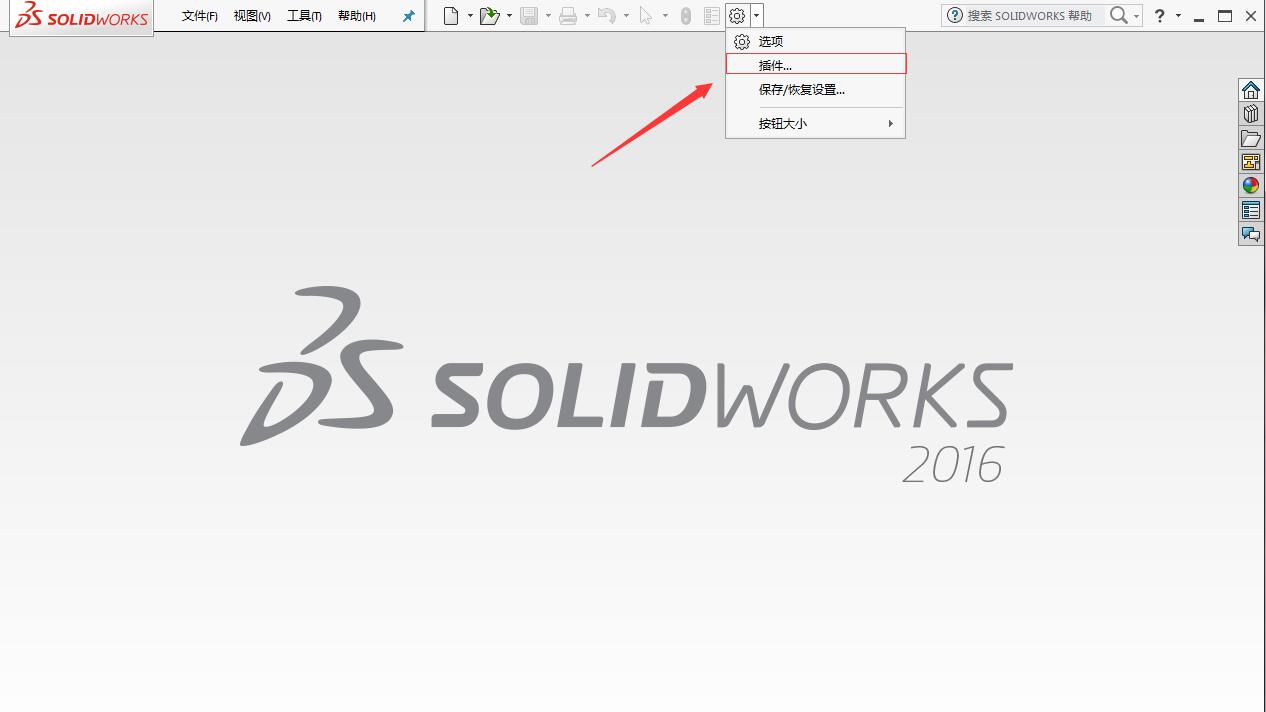Maximize the SOLIDWORKS window

(x=1225, y=16)
